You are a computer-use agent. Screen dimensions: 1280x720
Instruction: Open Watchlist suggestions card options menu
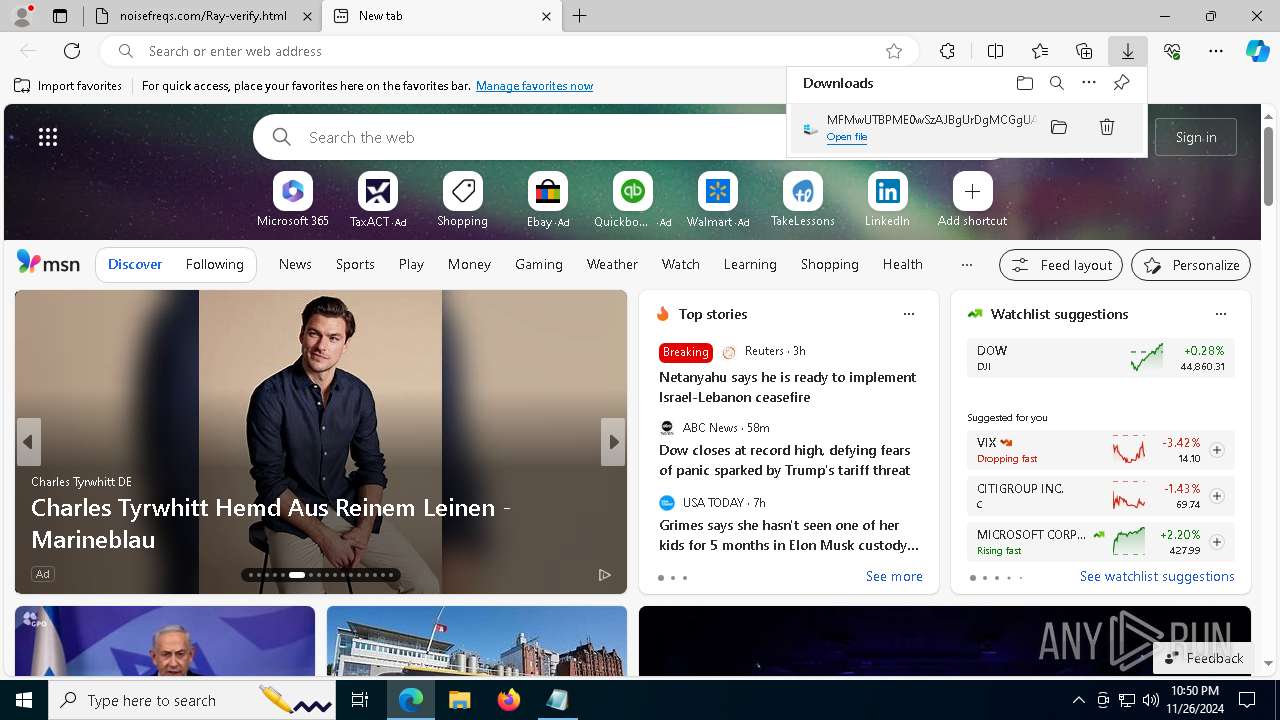click(x=1221, y=314)
